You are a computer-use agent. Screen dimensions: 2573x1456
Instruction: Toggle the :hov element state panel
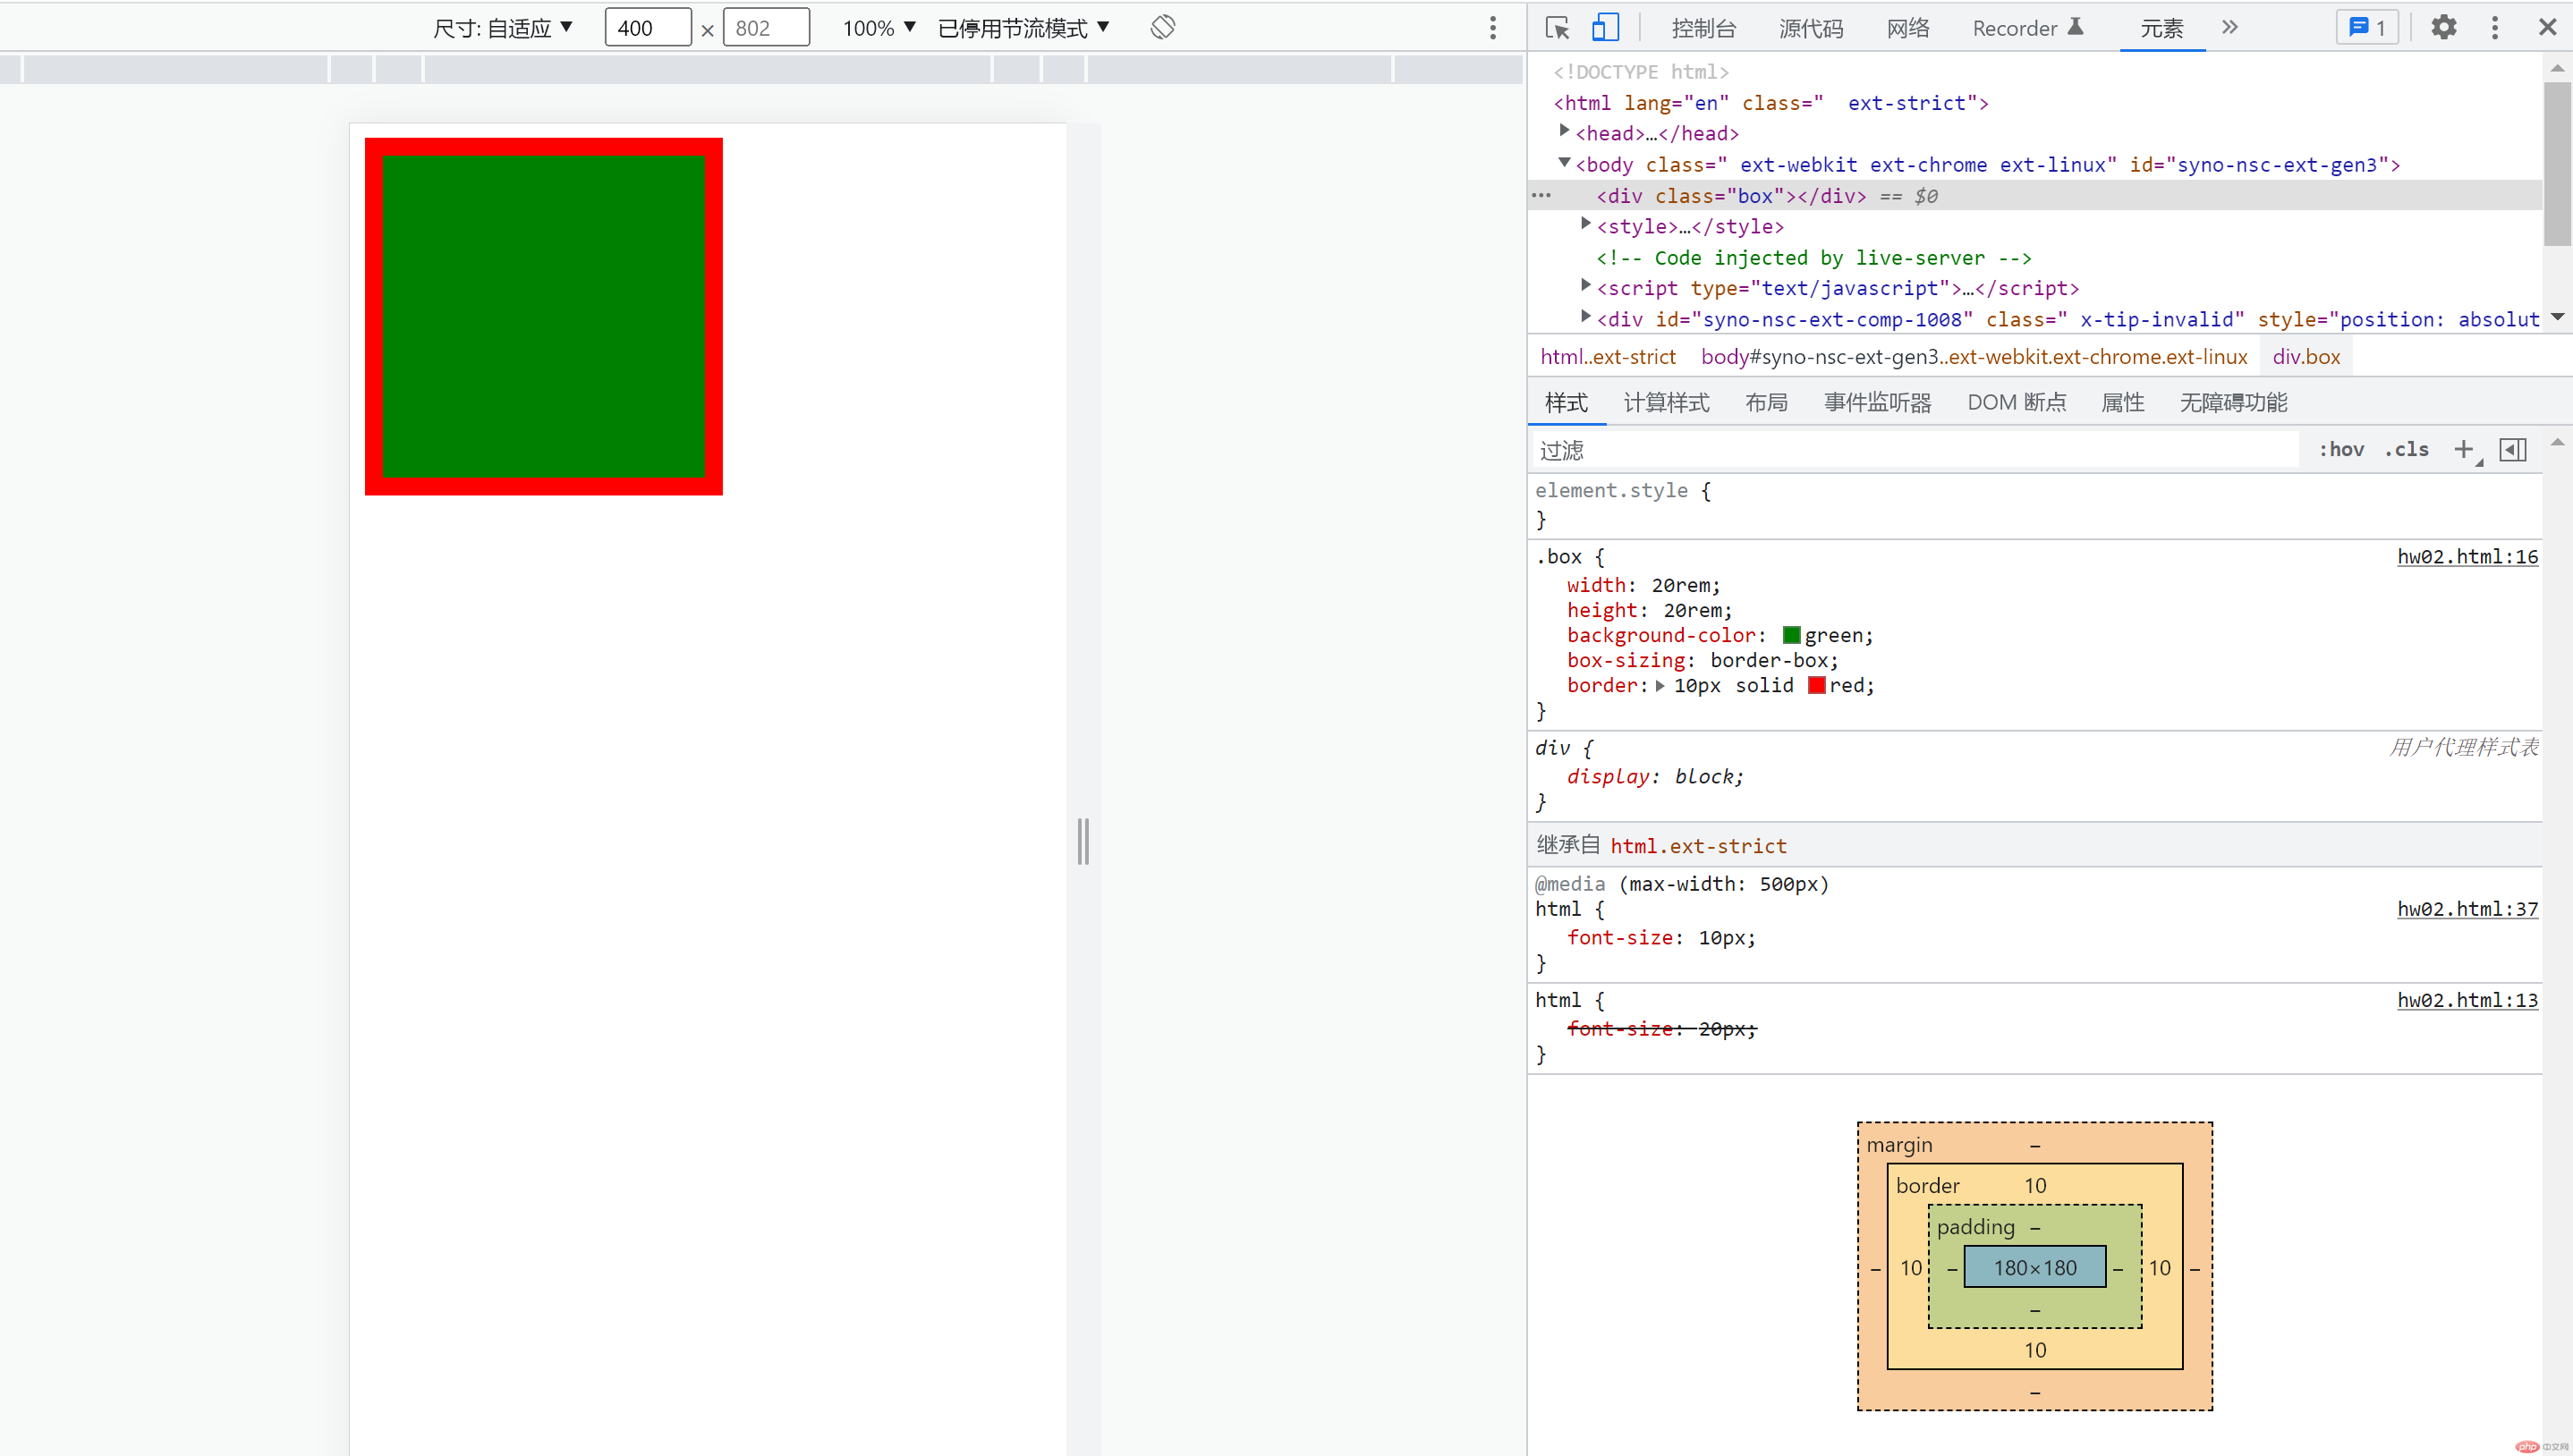pyautogui.click(x=2341, y=450)
